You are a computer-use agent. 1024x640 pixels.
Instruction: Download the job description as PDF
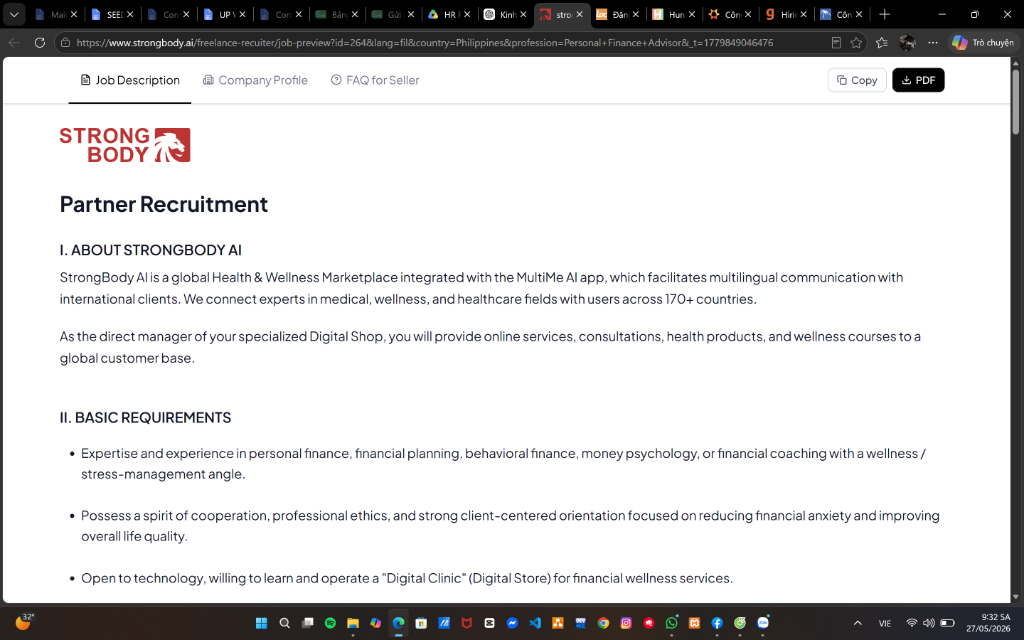918,80
